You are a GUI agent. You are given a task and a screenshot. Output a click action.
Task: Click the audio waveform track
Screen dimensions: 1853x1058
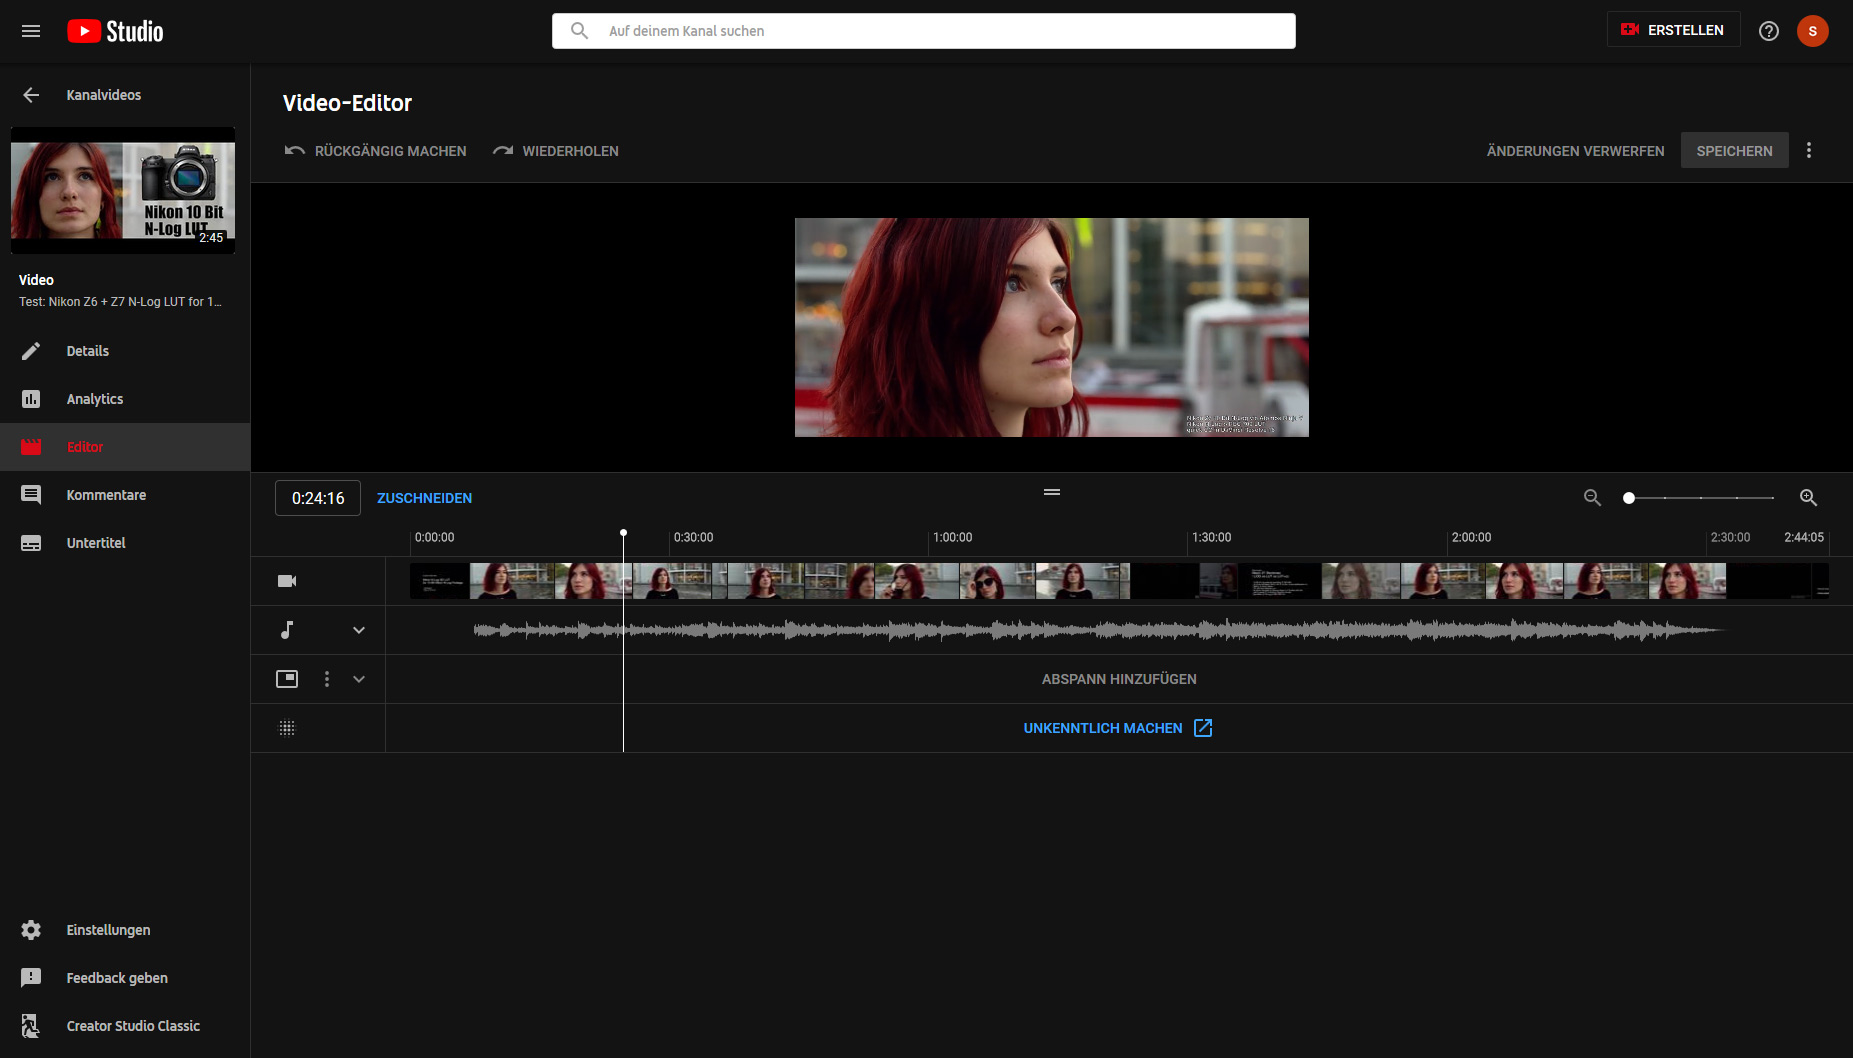1099,630
